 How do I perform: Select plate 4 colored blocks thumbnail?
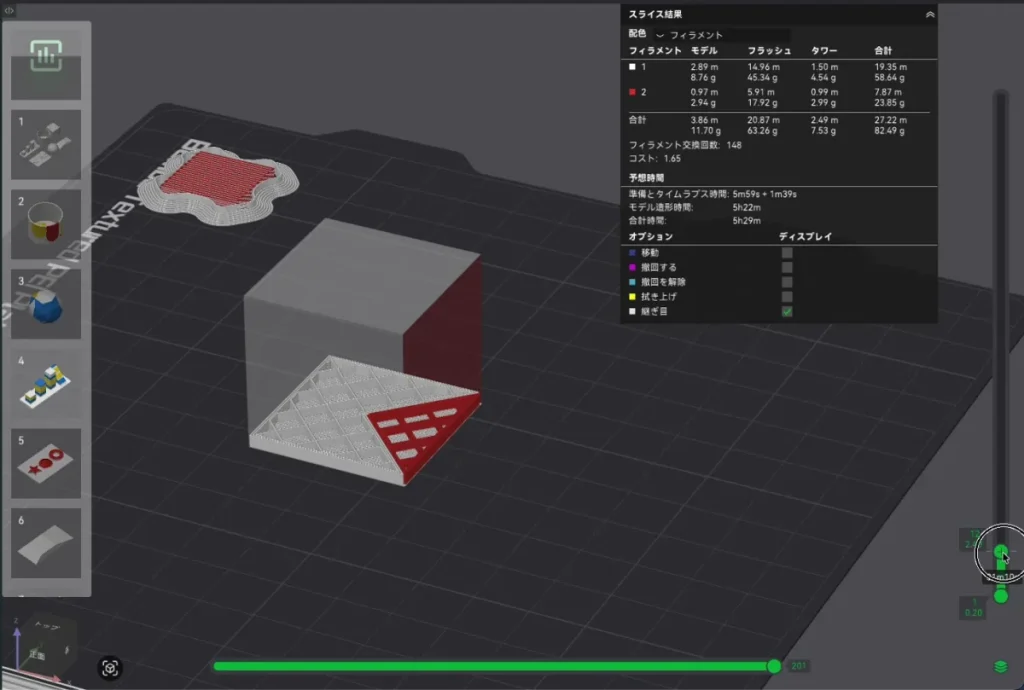pos(46,384)
